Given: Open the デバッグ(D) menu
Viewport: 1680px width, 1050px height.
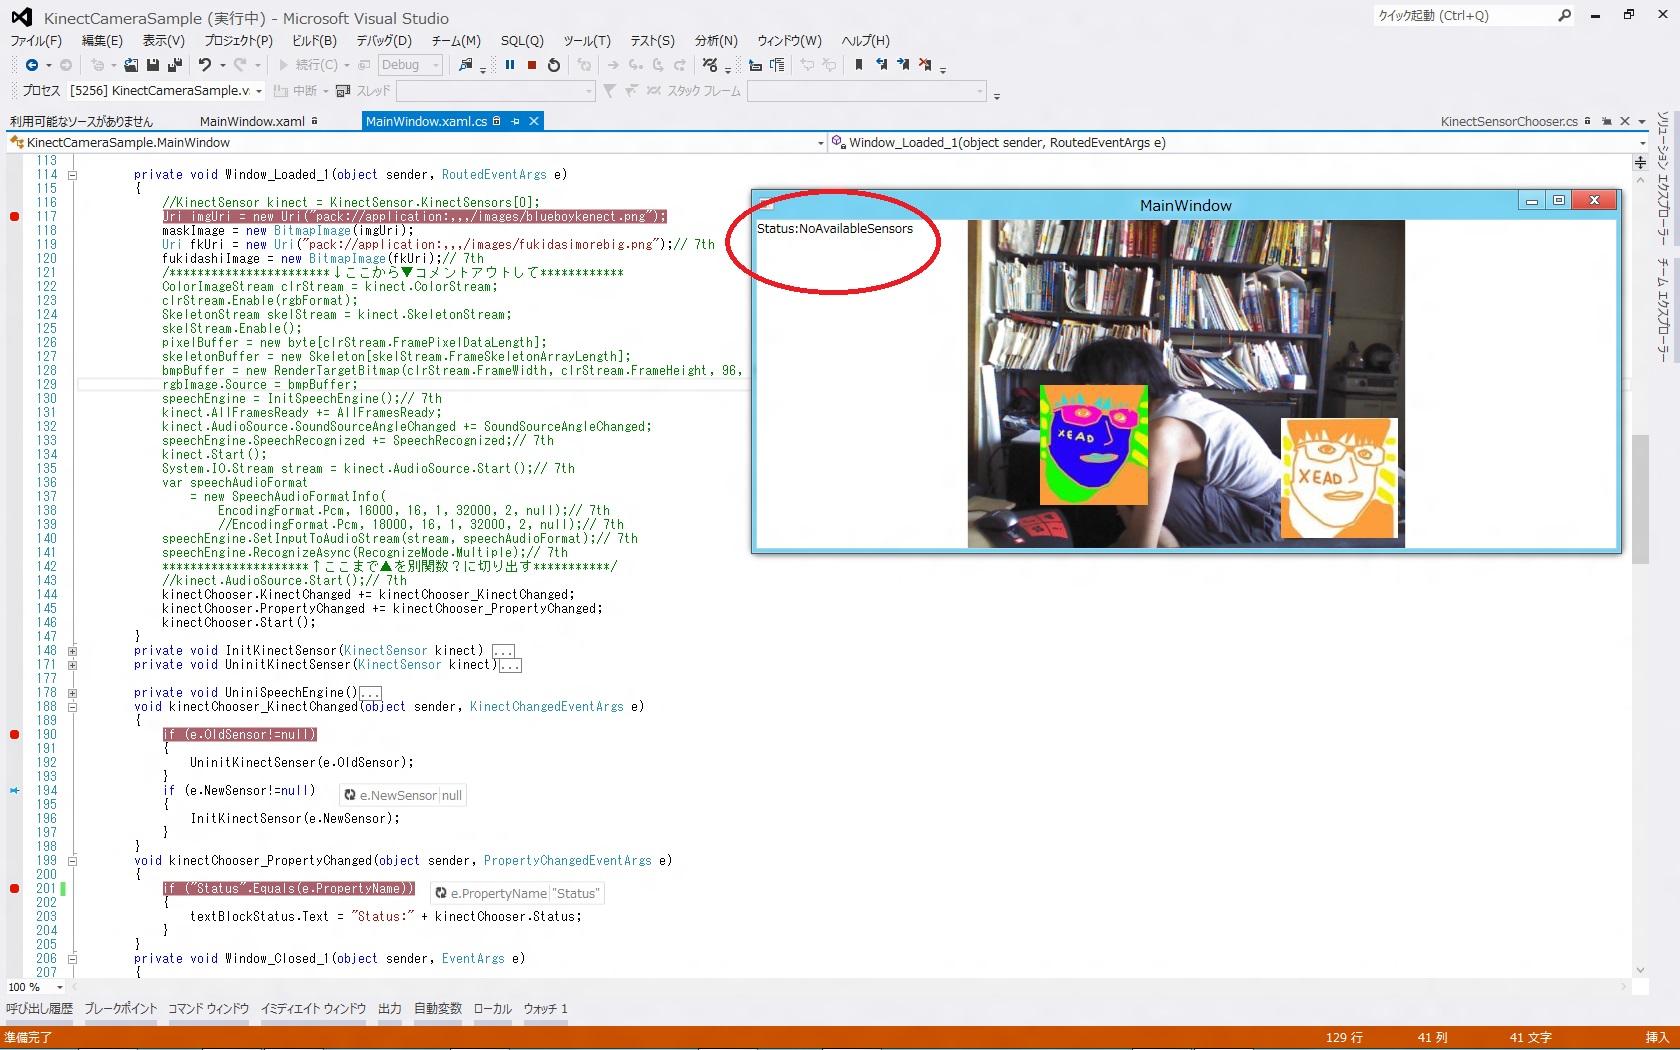Looking at the screenshot, I should pyautogui.click(x=383, y=40).
